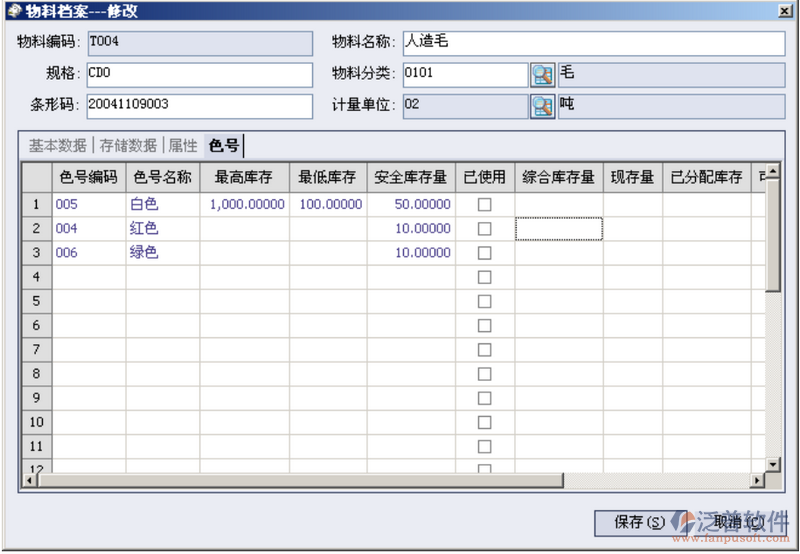The height and width of the screenshot is (554, 800).
Task: Save changes with 保存(S) button
Action: coord(640,522)
